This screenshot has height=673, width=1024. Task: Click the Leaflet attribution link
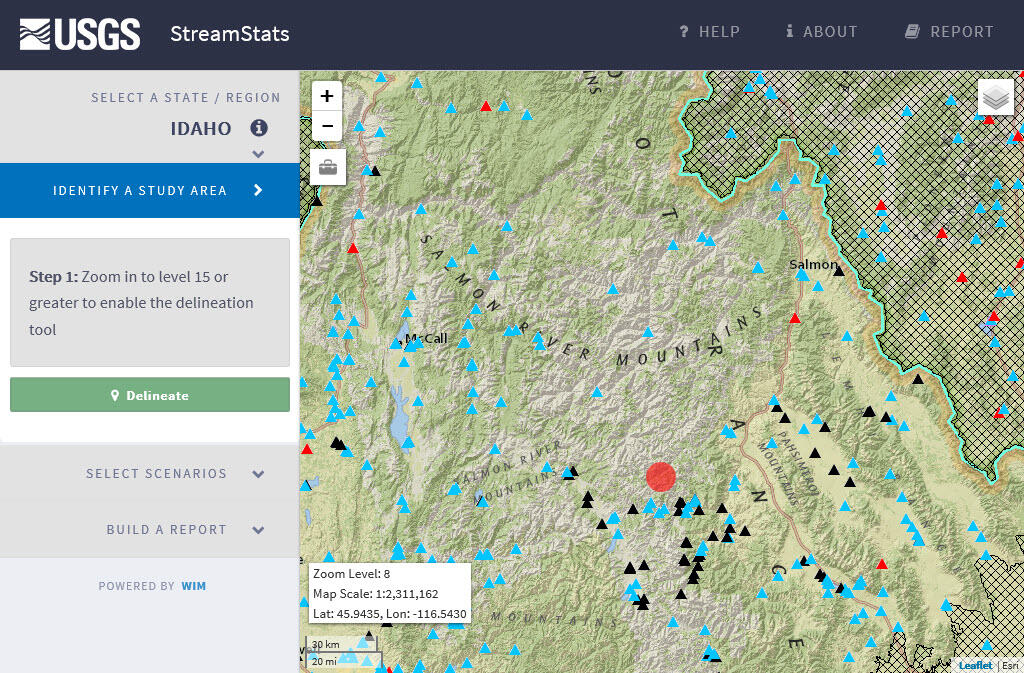(975, 664)
